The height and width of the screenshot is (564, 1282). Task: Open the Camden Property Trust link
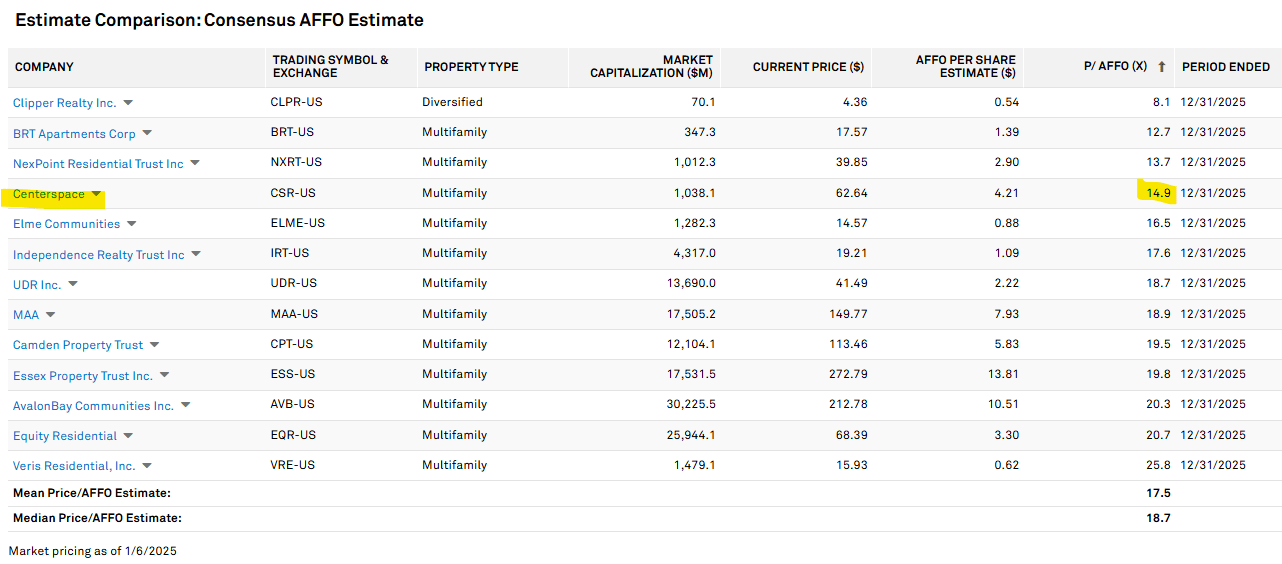(x=78, y=345)
